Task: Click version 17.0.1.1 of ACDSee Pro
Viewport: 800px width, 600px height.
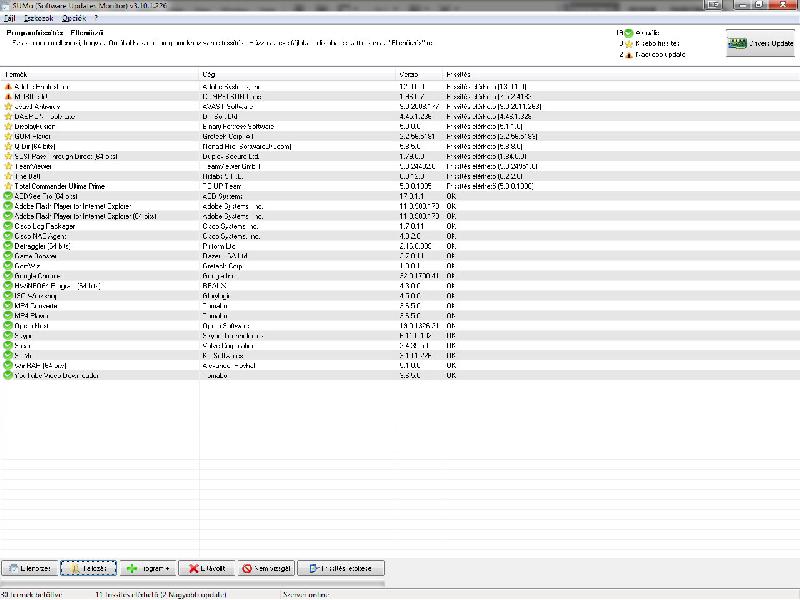Action: click(x=411, y=196)
